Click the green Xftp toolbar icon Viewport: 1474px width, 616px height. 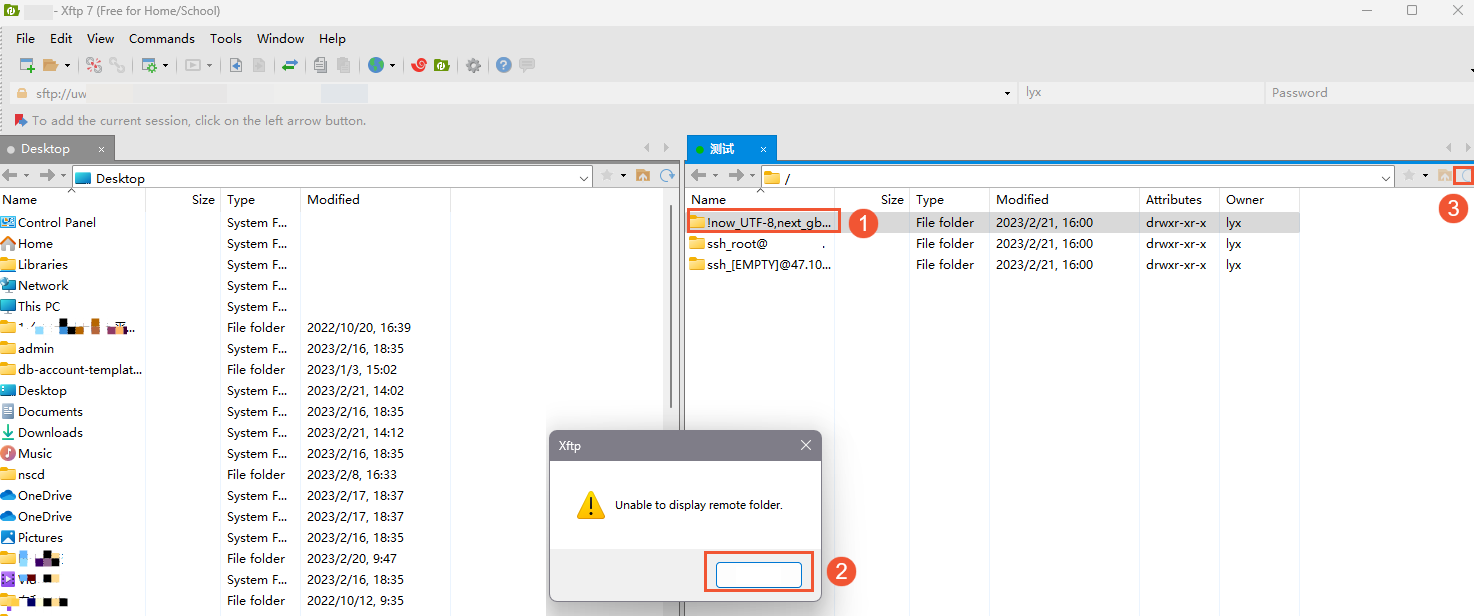pos(441,65)
